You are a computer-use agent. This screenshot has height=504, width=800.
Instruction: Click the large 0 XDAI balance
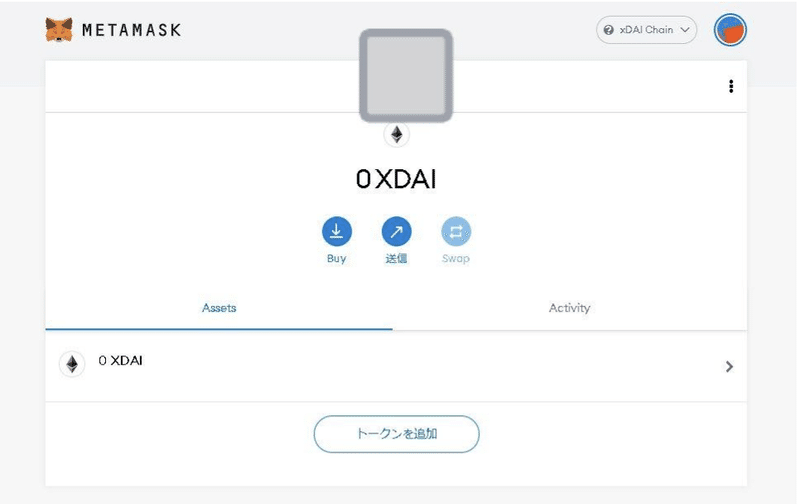pos(397,180)
